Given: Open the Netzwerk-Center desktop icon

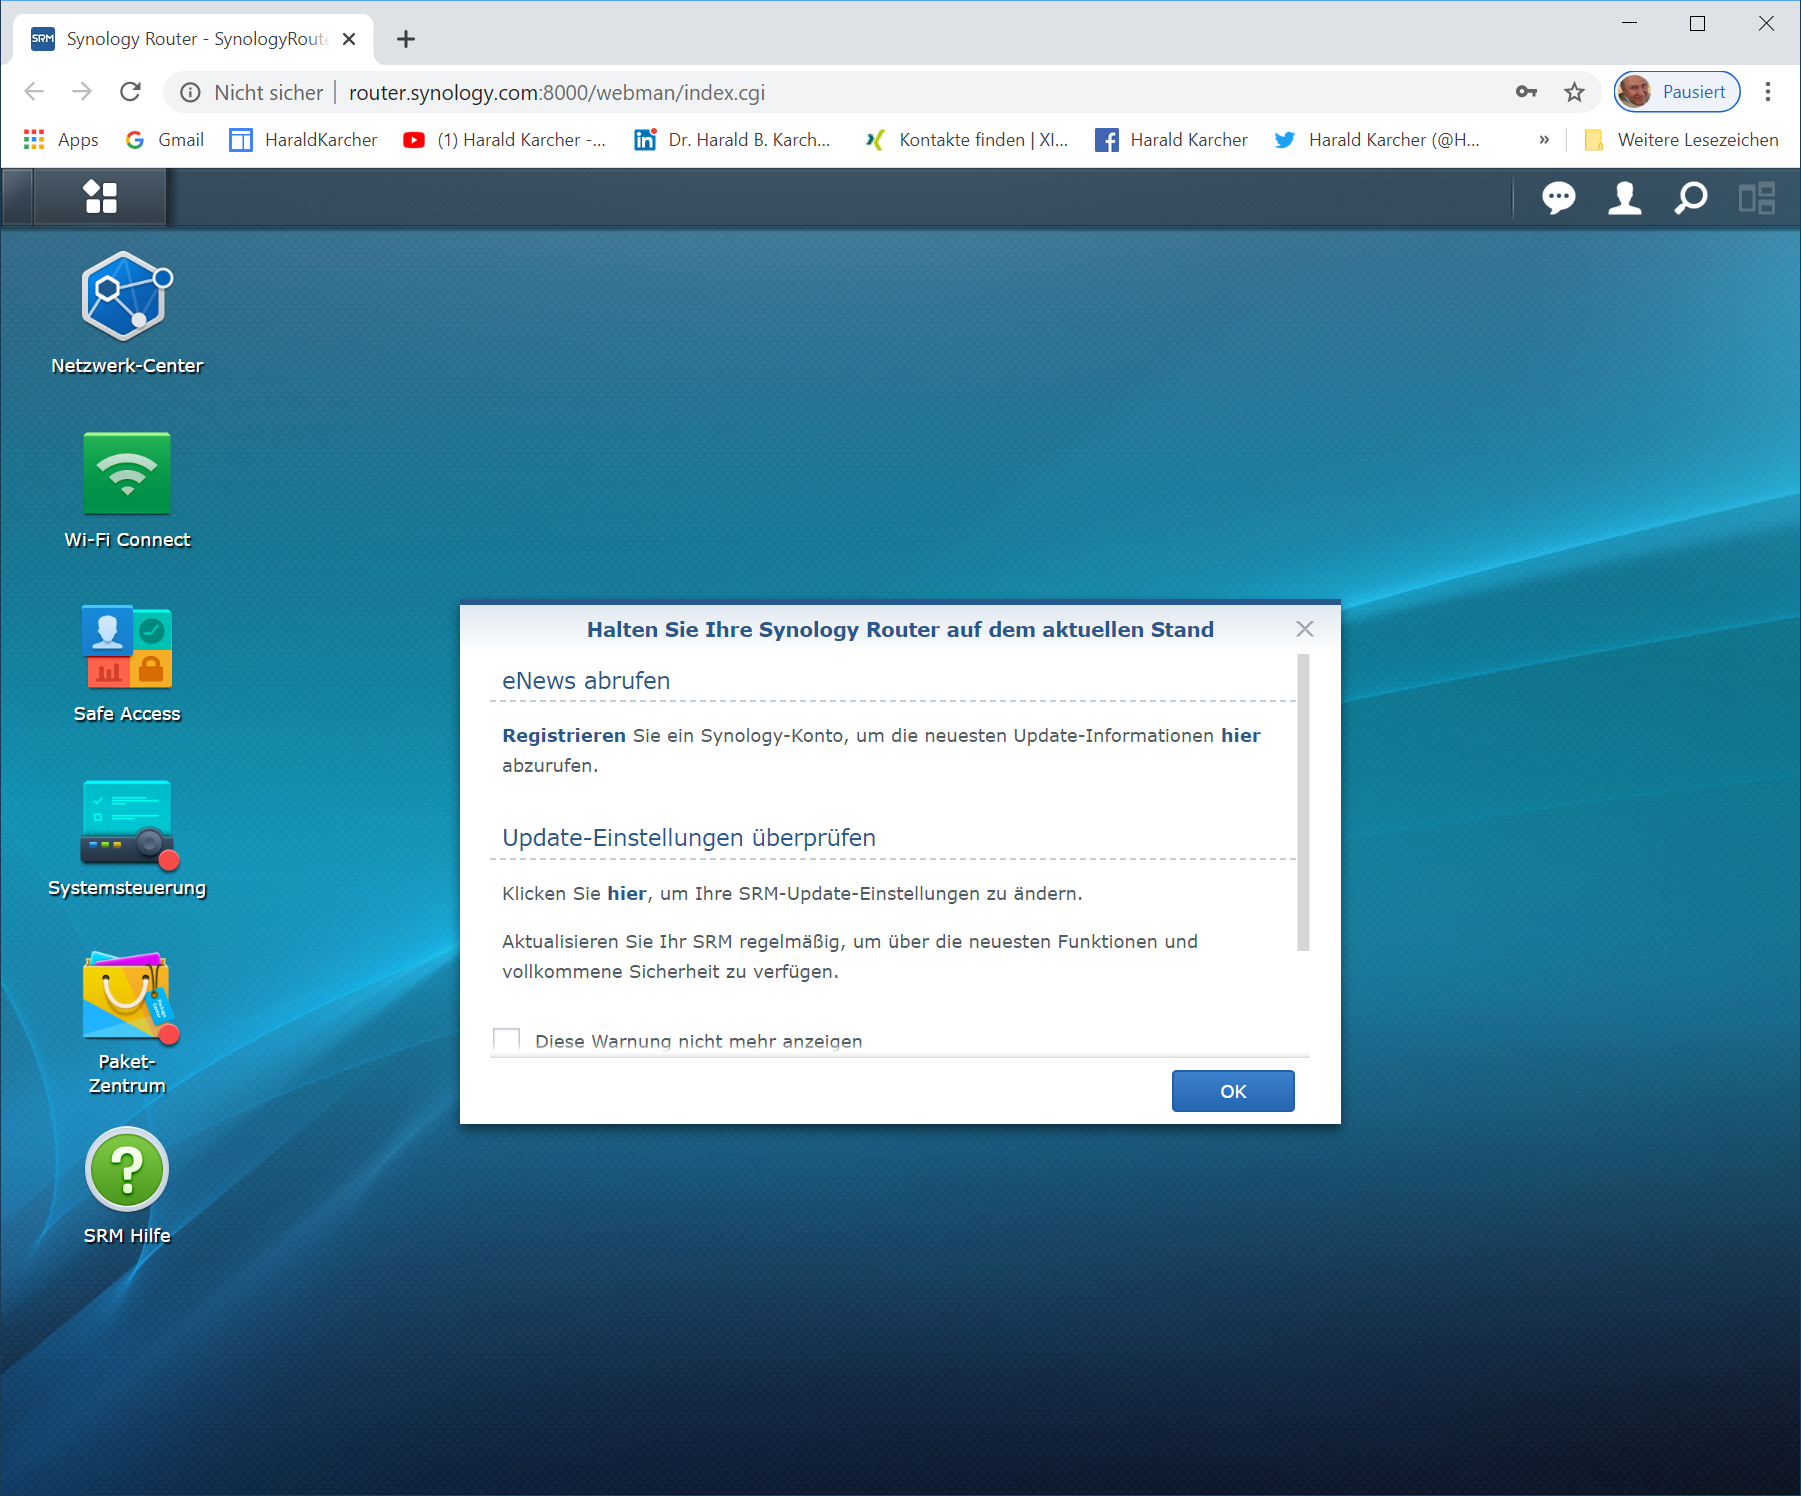Looking at the screenshot, I should 127,297.
